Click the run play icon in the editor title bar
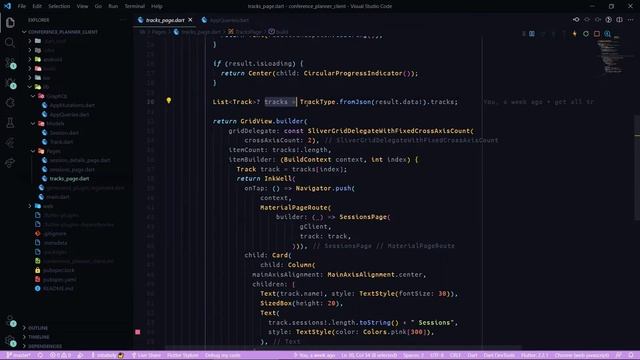 609,20
